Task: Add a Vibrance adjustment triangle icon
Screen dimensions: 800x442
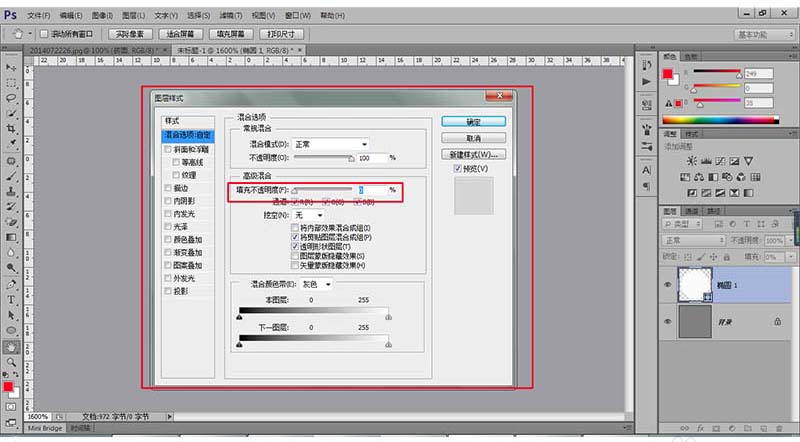Action: coord(748,161)
